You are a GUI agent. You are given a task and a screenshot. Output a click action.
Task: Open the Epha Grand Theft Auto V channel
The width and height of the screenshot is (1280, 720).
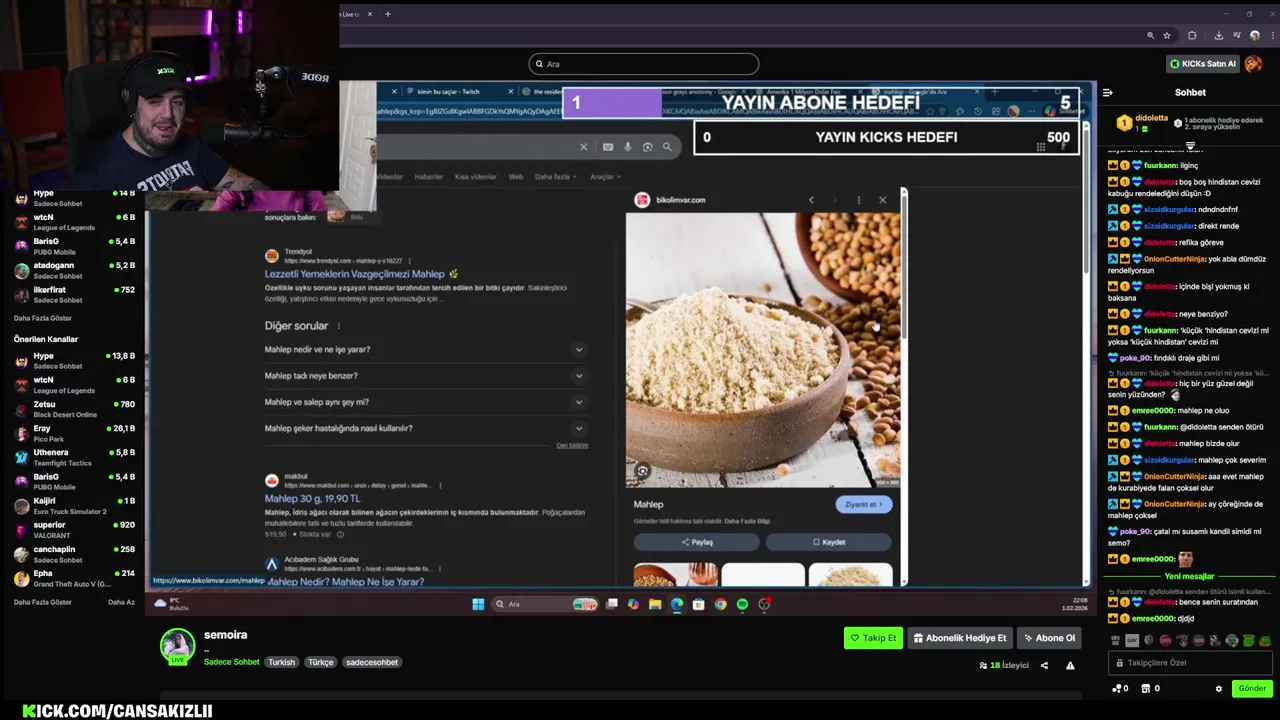point(75,578)
